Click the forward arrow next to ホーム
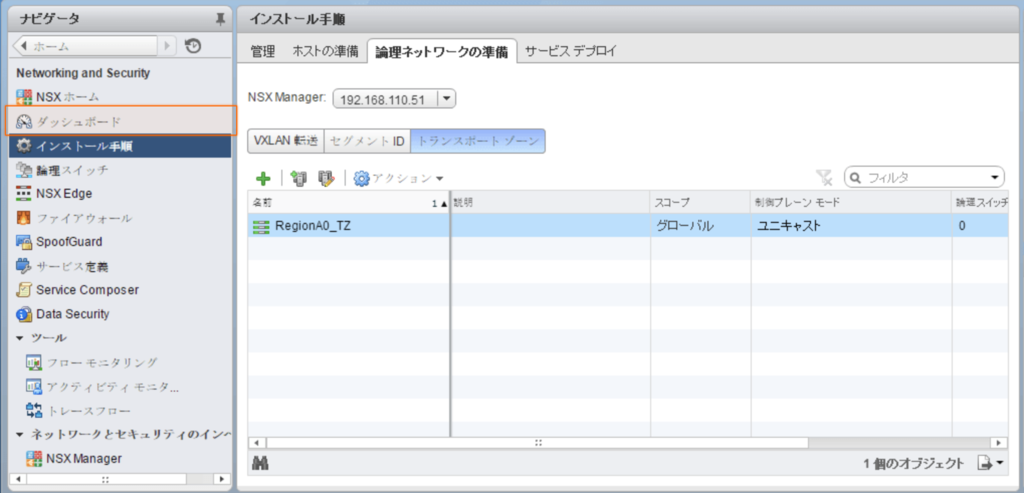The height and width of the screenshot is (493, 1024). [x=168, y=46]
